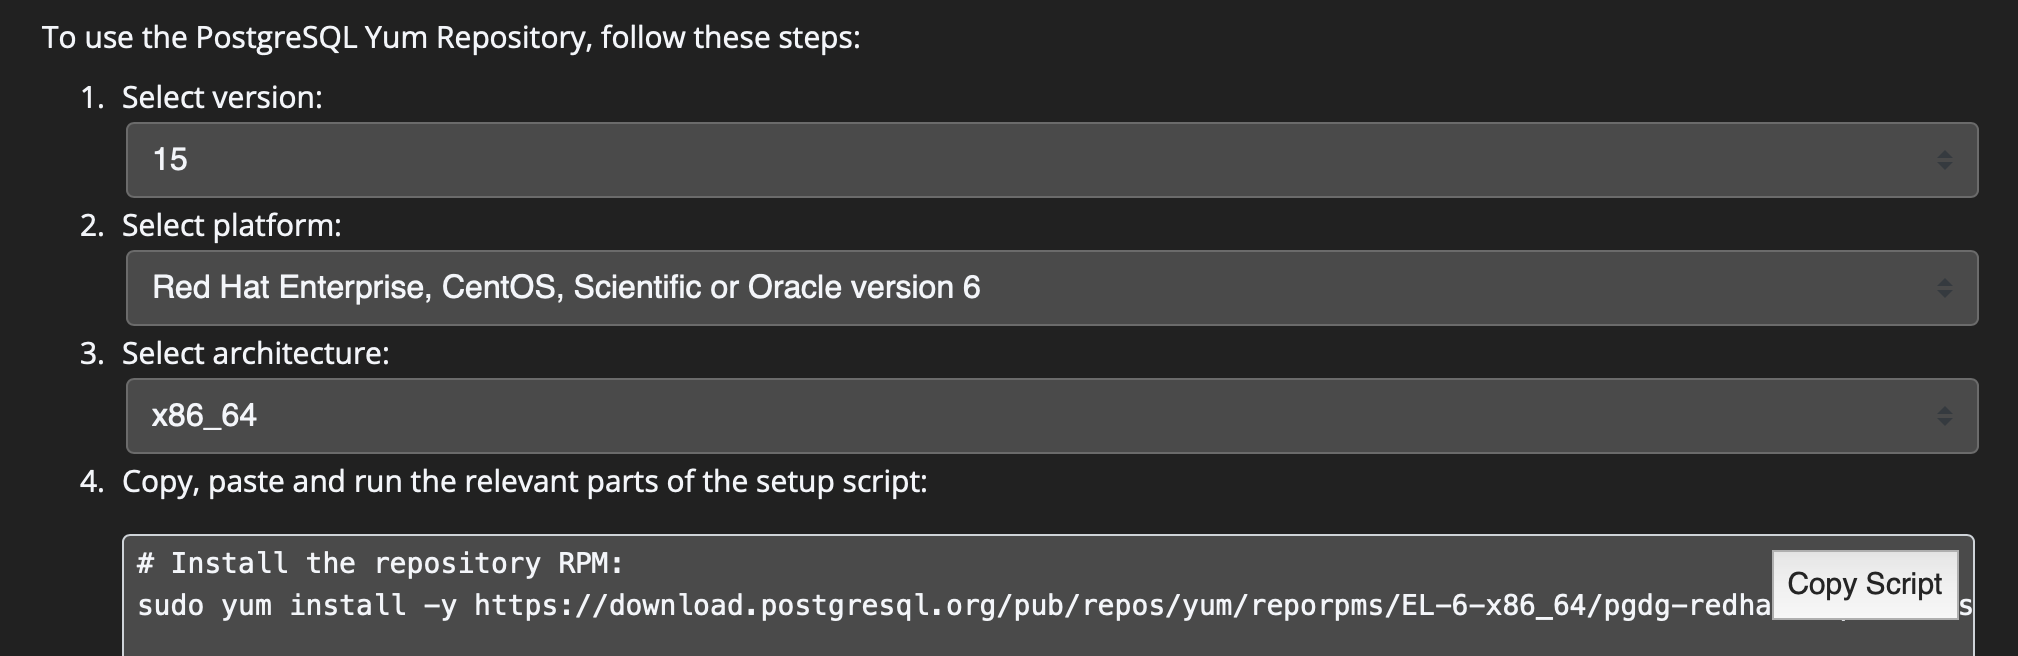Screen dimensions: 2018x656
Task: Click the 'Select architecture:' step label
Action: pyautogui.click(x=255, y=354)
